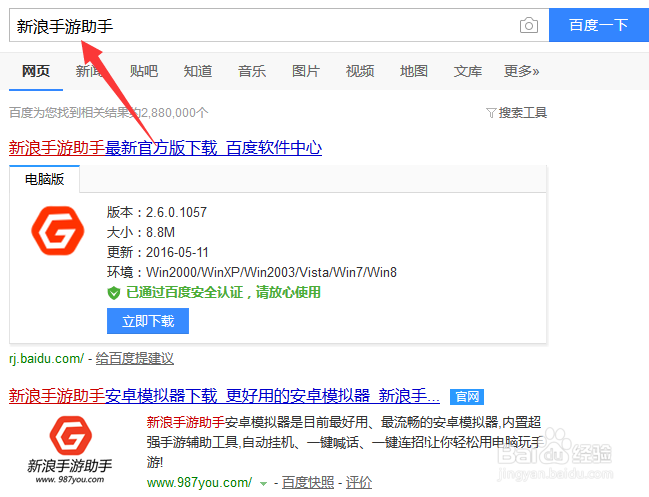Switch to the 视频 tab
The width and height of the screenshot is (649, 497).
click(360, 71)
